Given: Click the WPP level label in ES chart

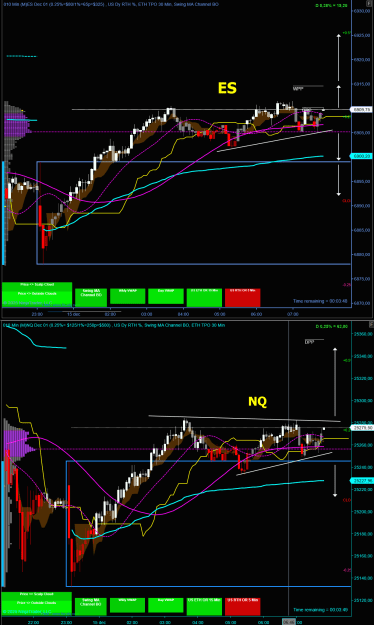Looking at the screenshot, I should click(x=298, y=88).
